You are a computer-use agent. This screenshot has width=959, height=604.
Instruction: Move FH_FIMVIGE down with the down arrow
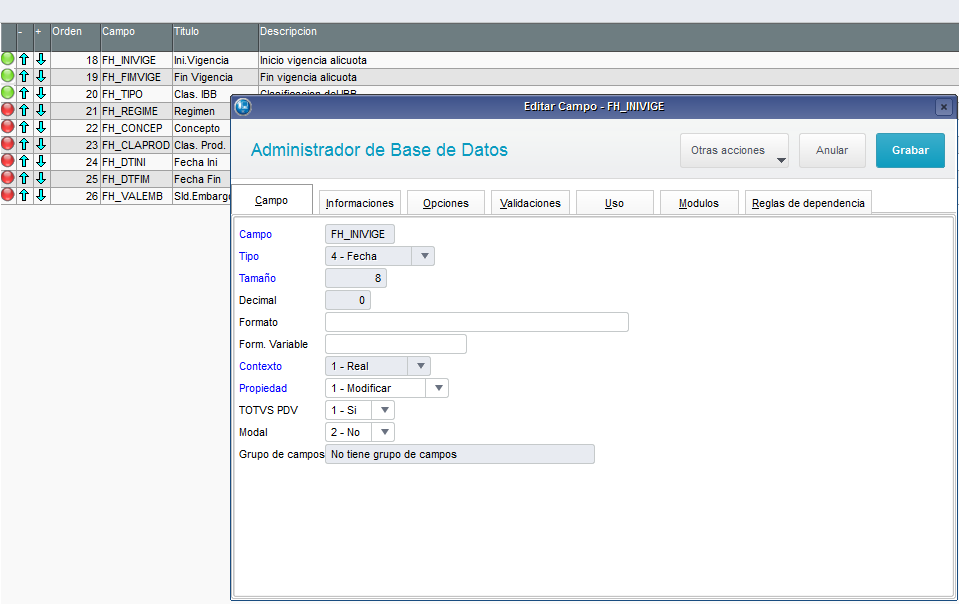tap(41, 76)
